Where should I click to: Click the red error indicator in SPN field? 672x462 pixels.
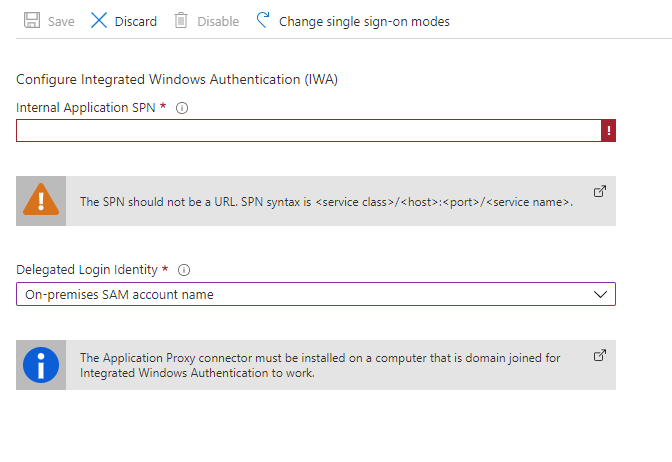click(608, 131)
